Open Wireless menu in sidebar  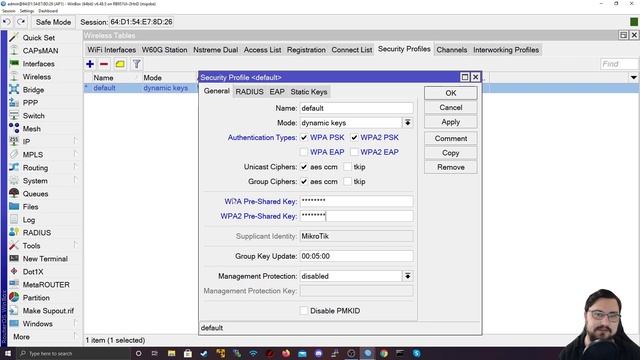coord(37,77)
